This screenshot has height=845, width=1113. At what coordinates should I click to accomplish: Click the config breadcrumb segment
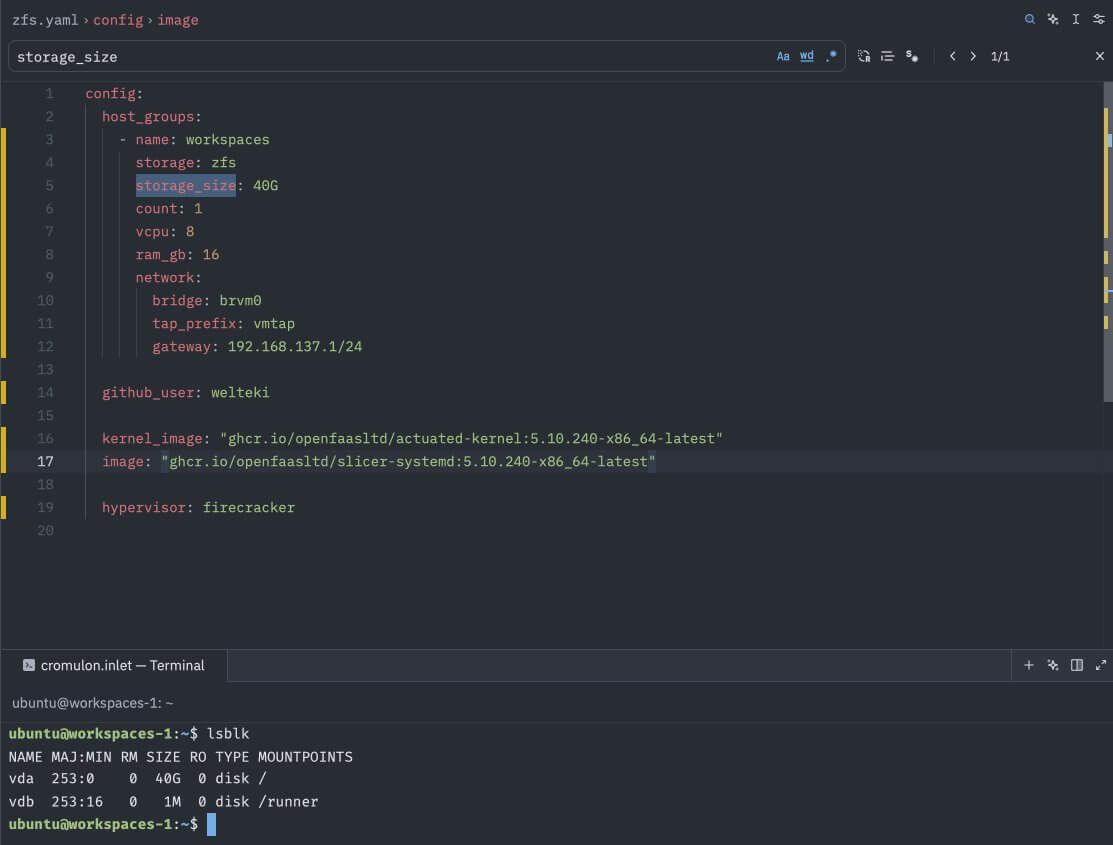pyautogui.click(x=118, y=20)
